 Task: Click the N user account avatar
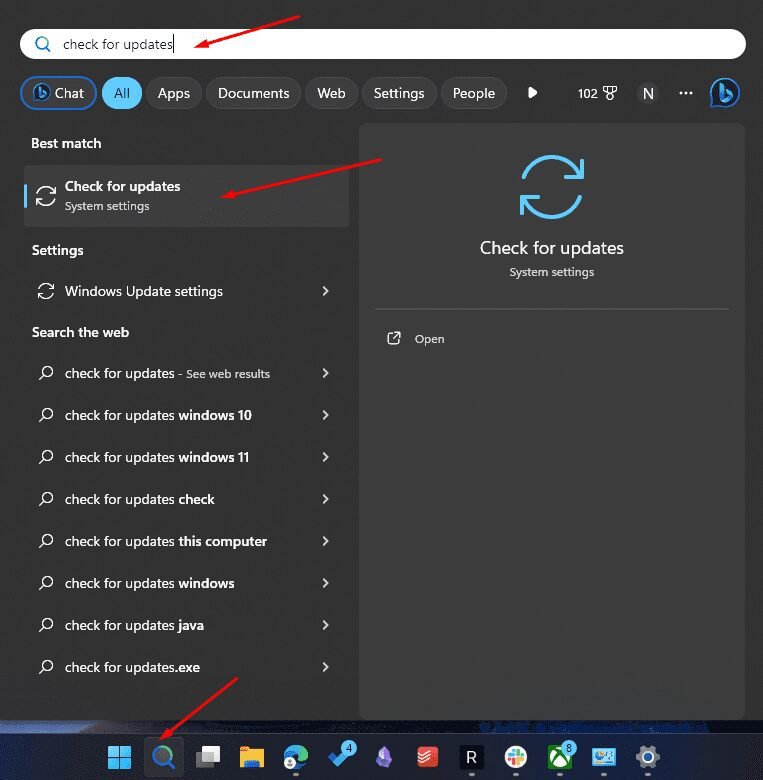pyautogui.click(x=648, y=93)
